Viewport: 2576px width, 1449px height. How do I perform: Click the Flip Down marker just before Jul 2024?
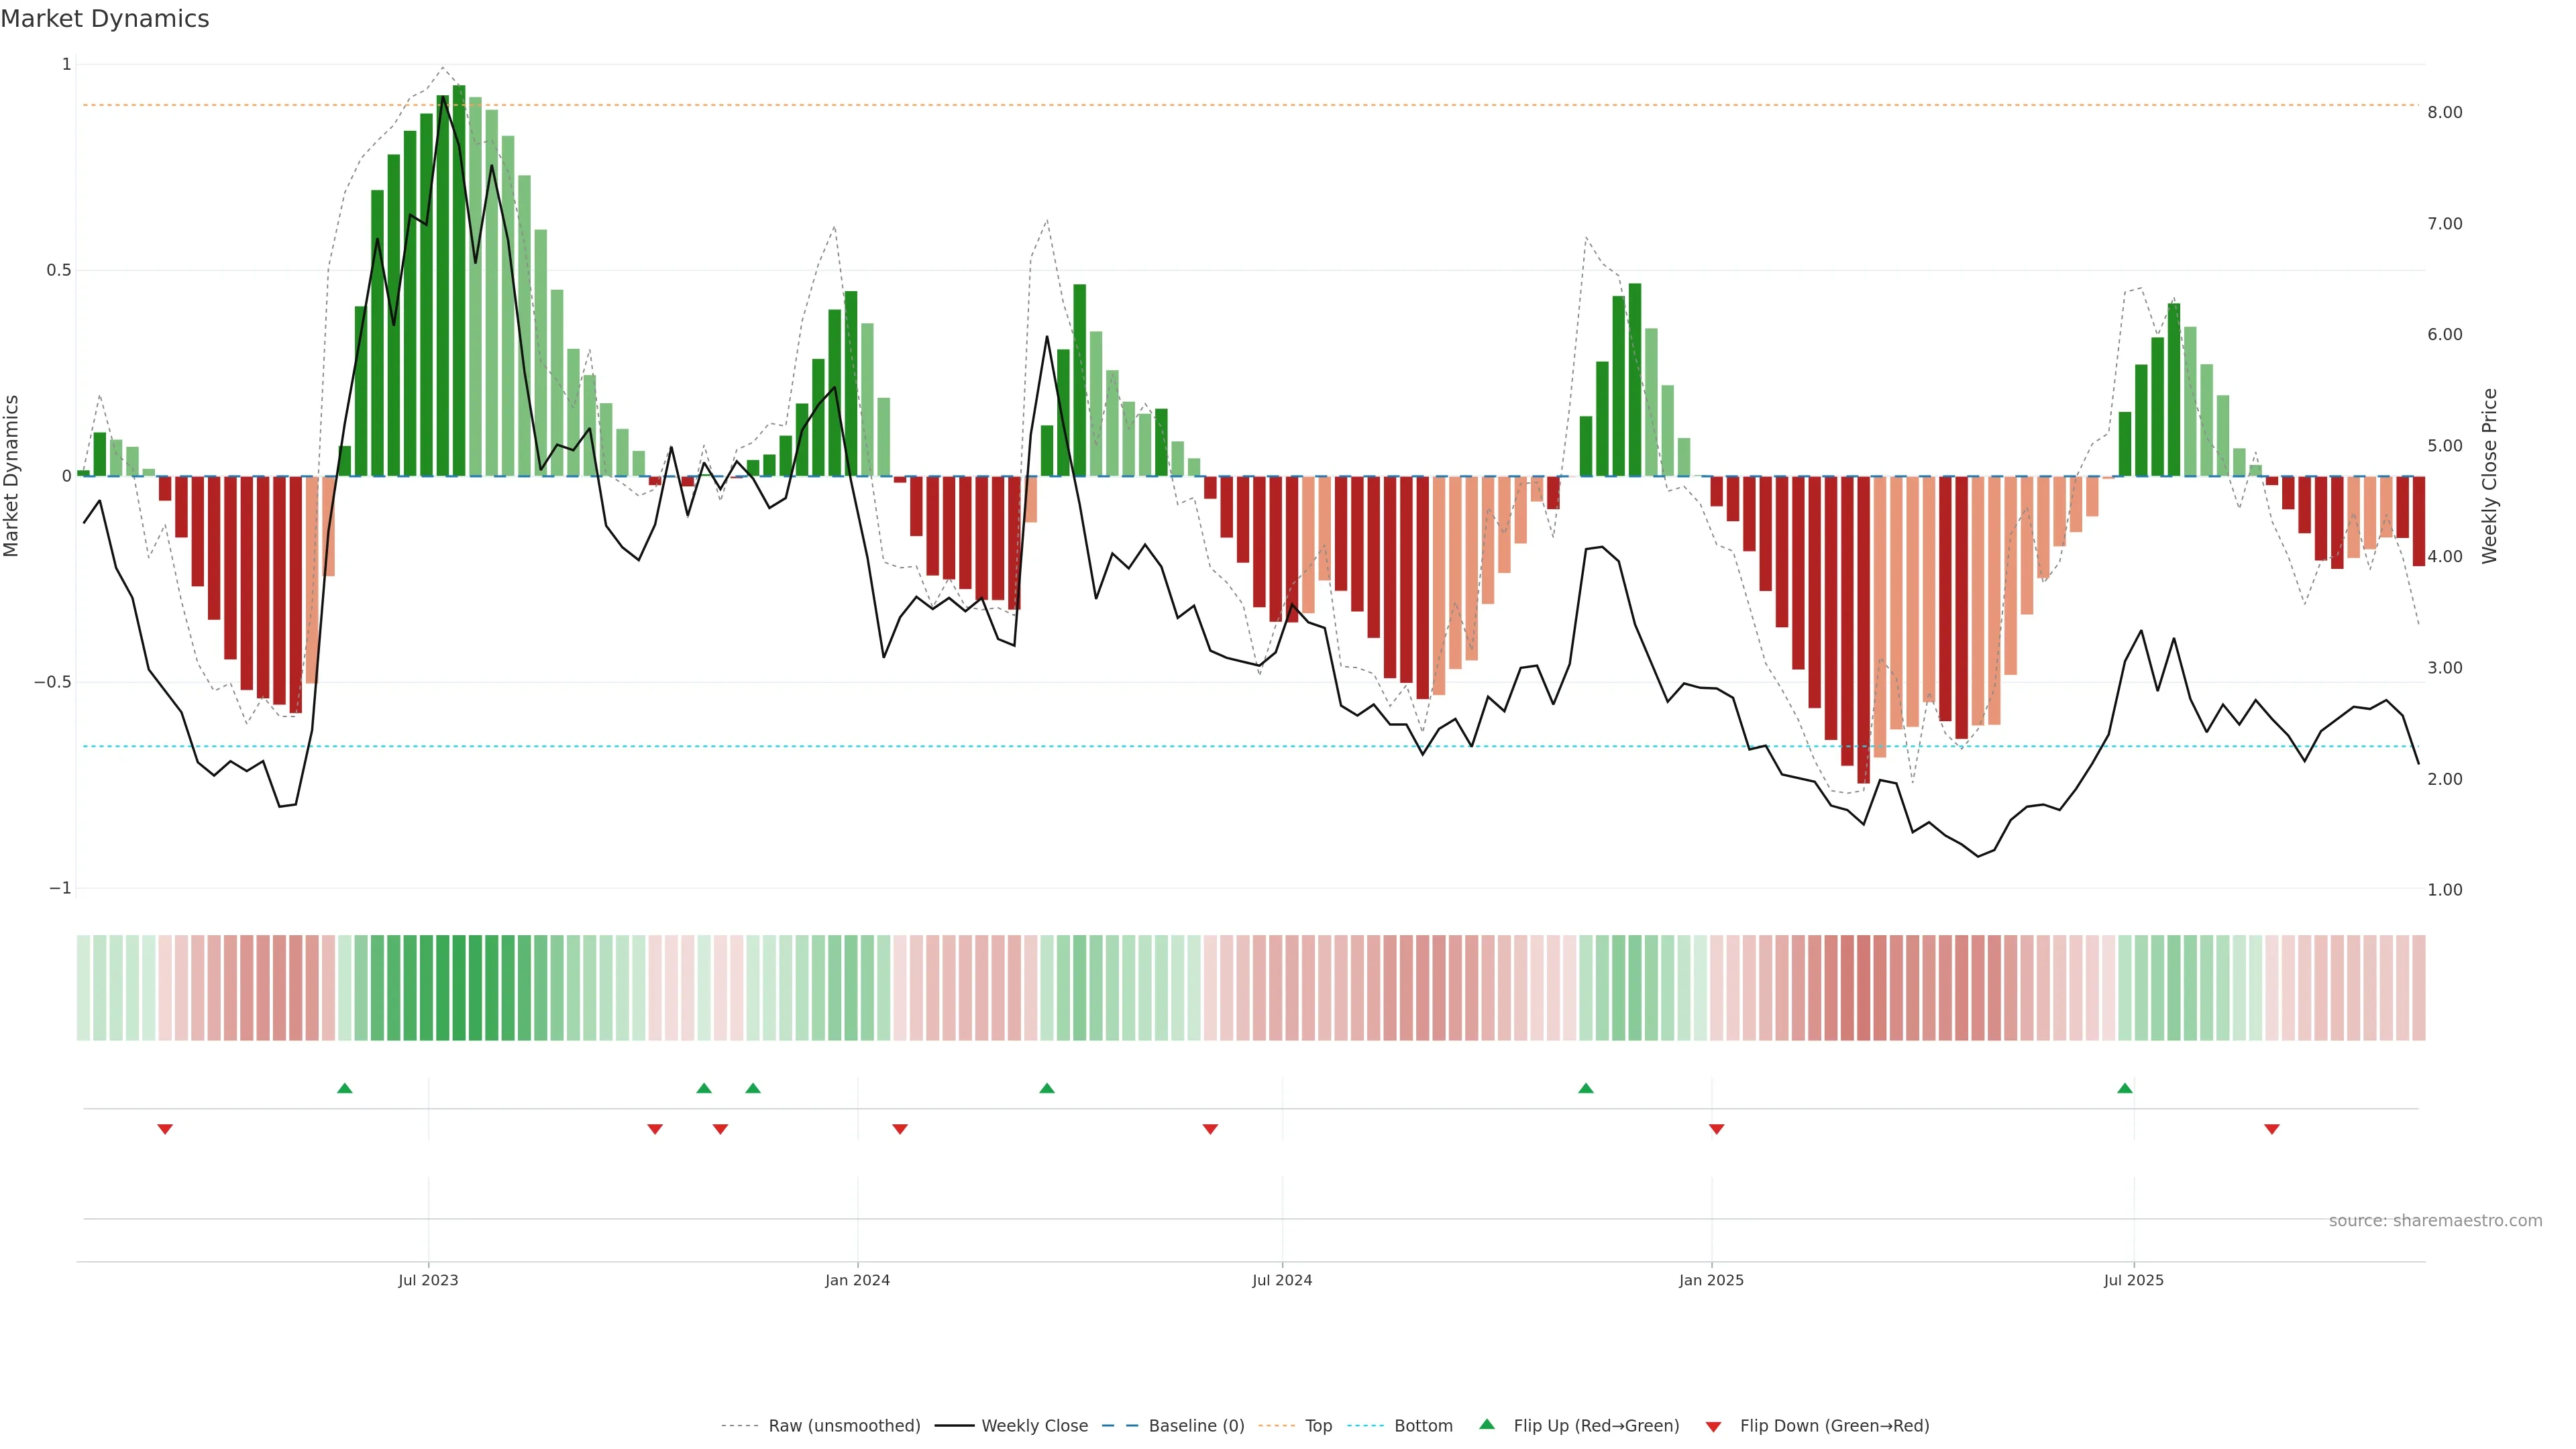1210,1129
